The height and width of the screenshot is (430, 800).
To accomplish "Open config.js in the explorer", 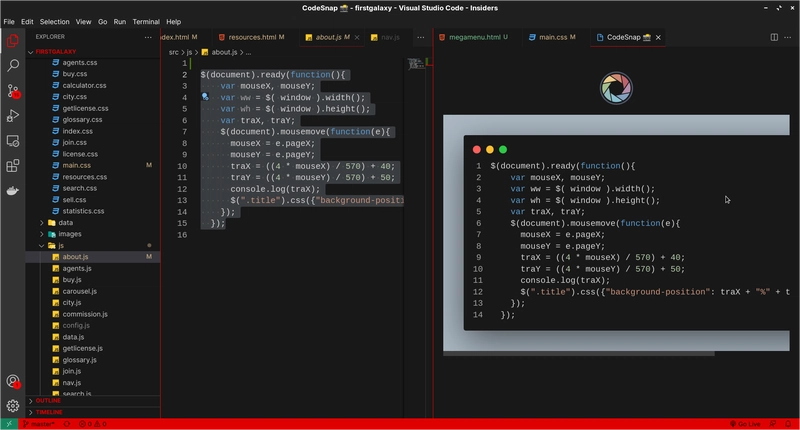I will 76,325.
